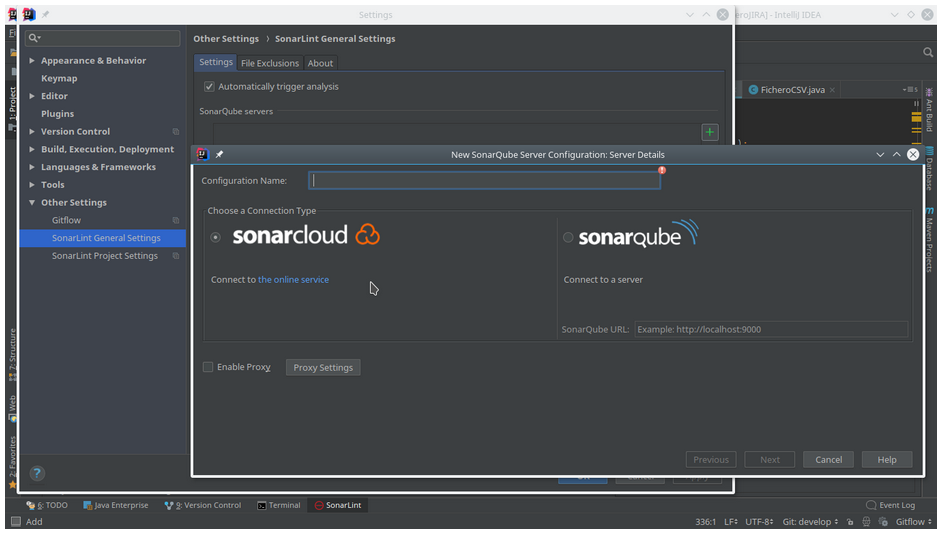Open the SonarLint tool window

click(338, 505)
